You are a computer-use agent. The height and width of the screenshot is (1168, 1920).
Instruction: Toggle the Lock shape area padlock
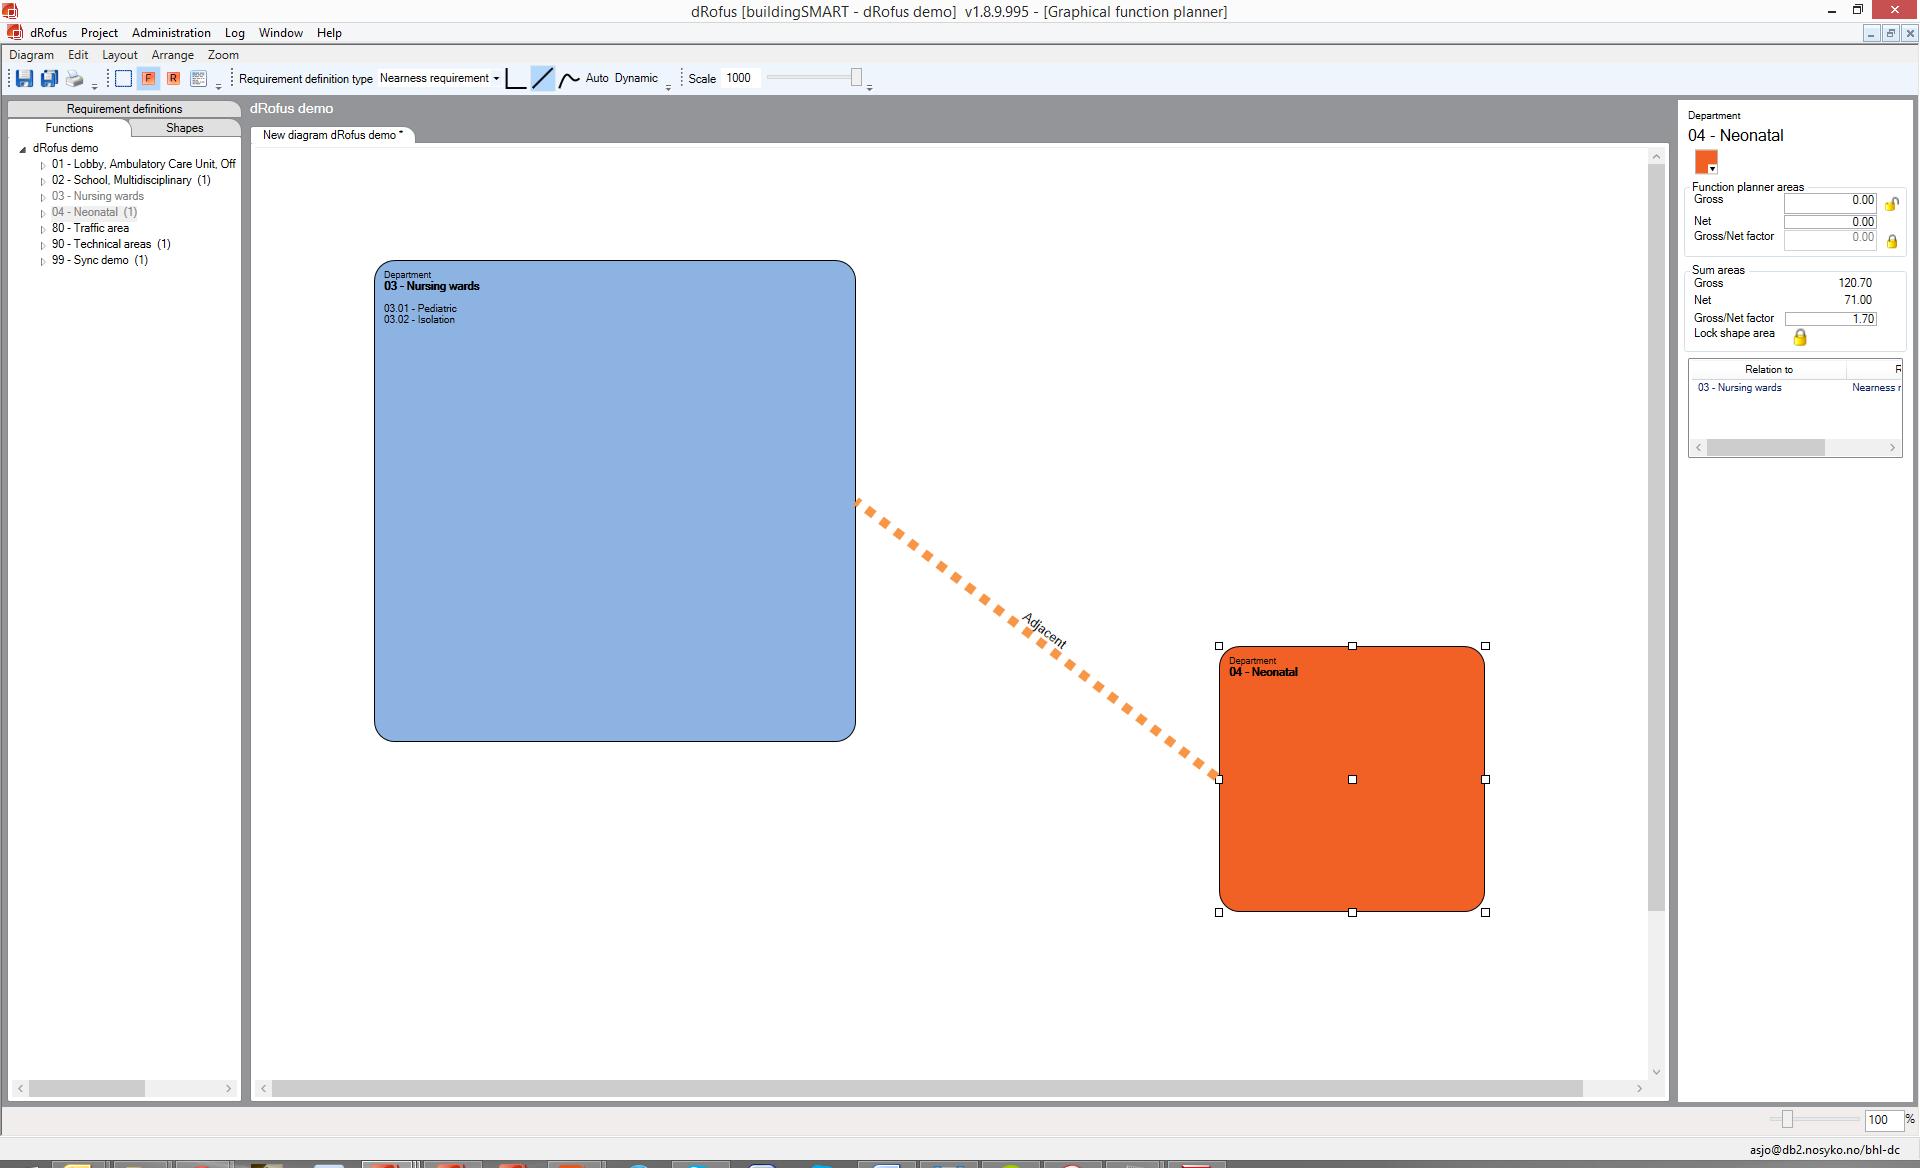pyautogui.click(x=1800, y=338)
